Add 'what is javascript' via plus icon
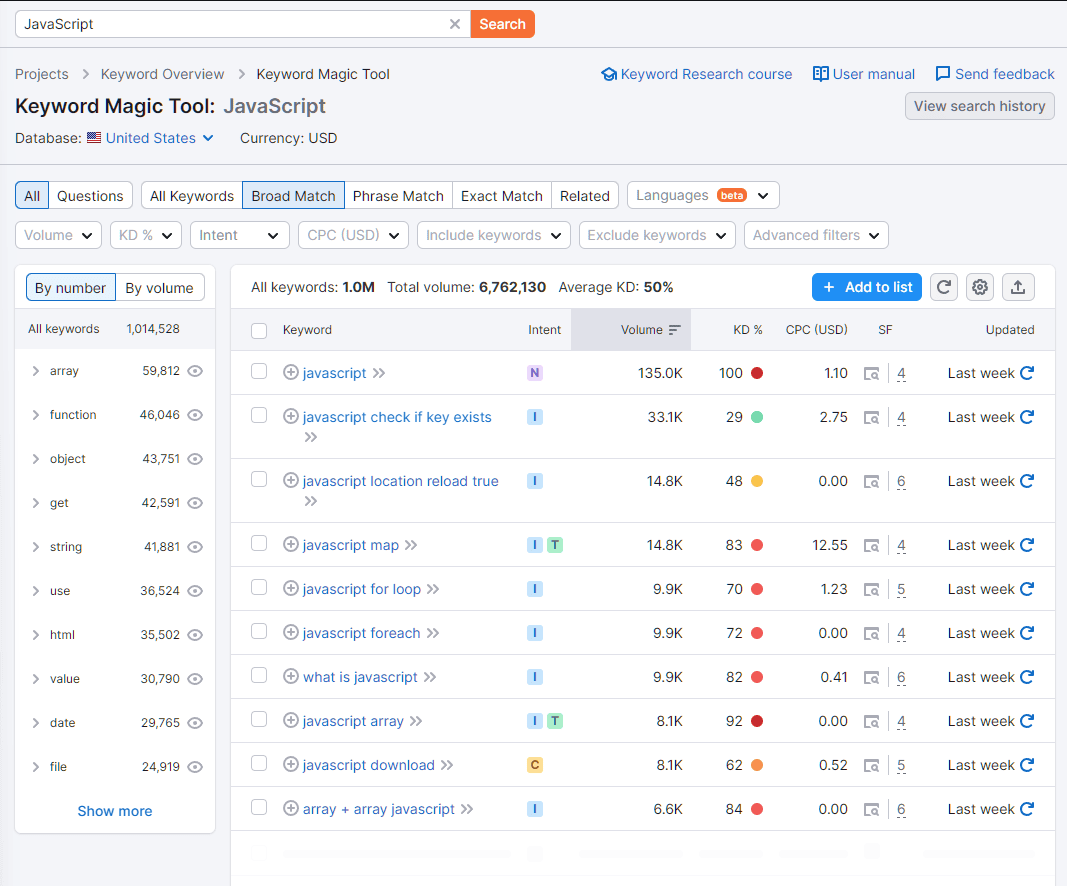 [x=291, y=676]
